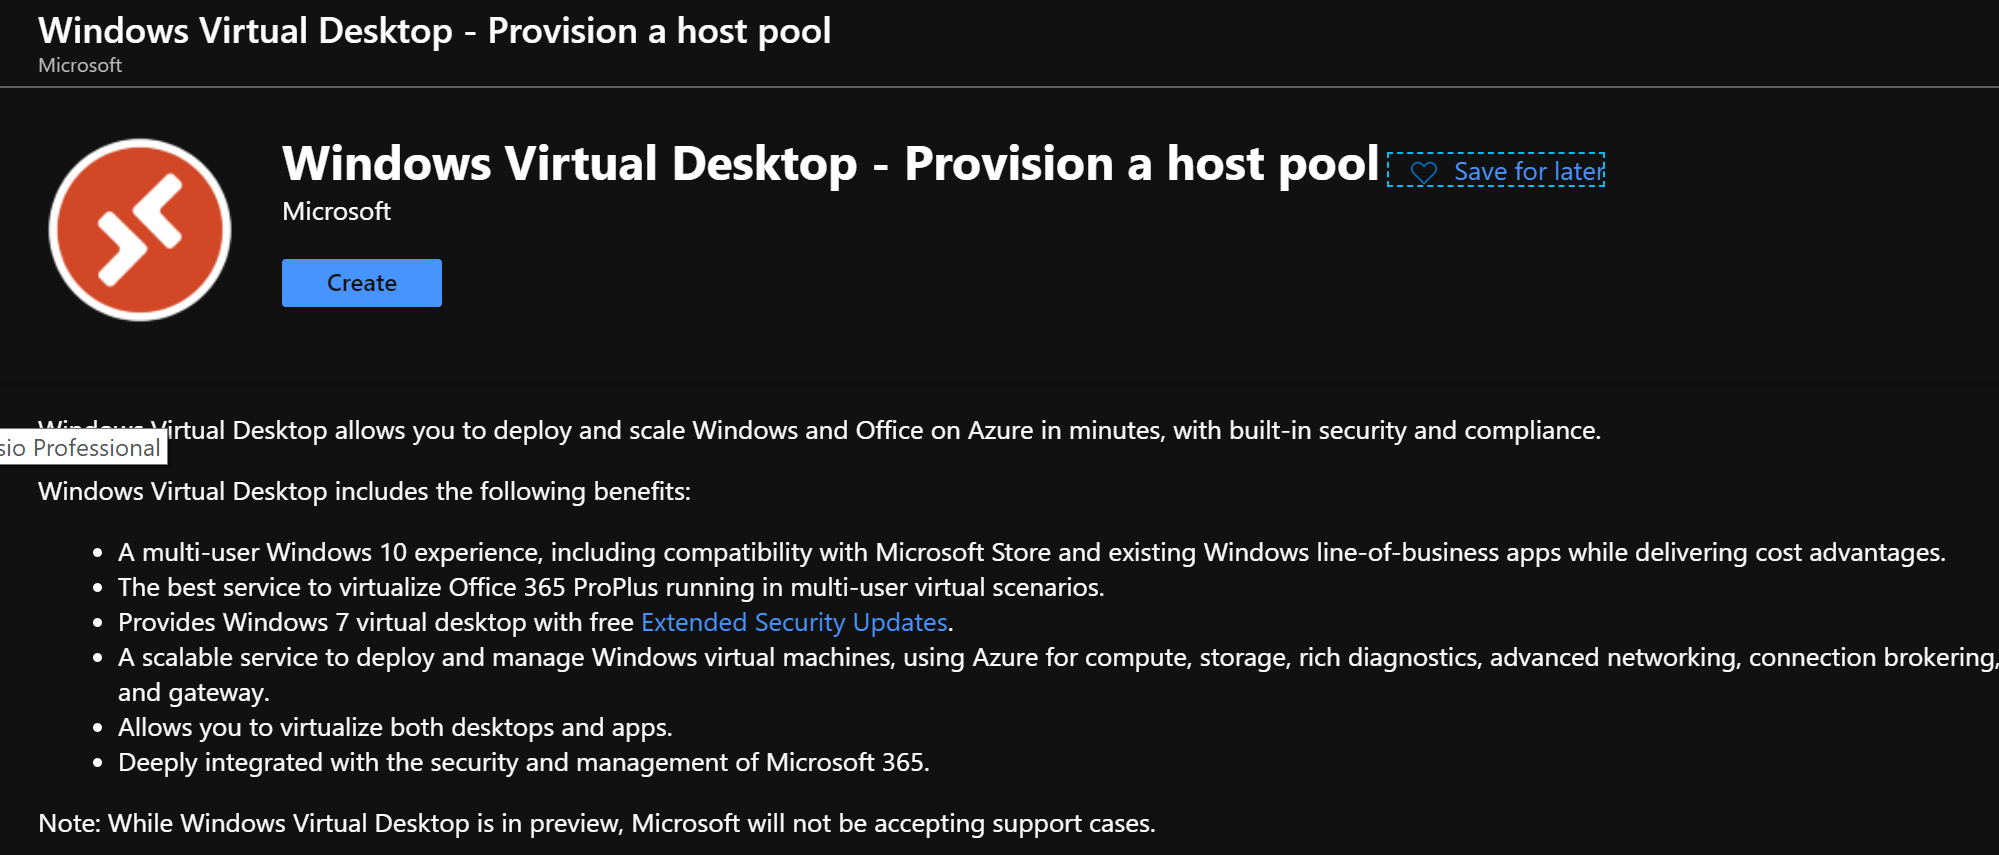Click 'Allows you to virtualize both desktops' bullet

coord(395,727)
